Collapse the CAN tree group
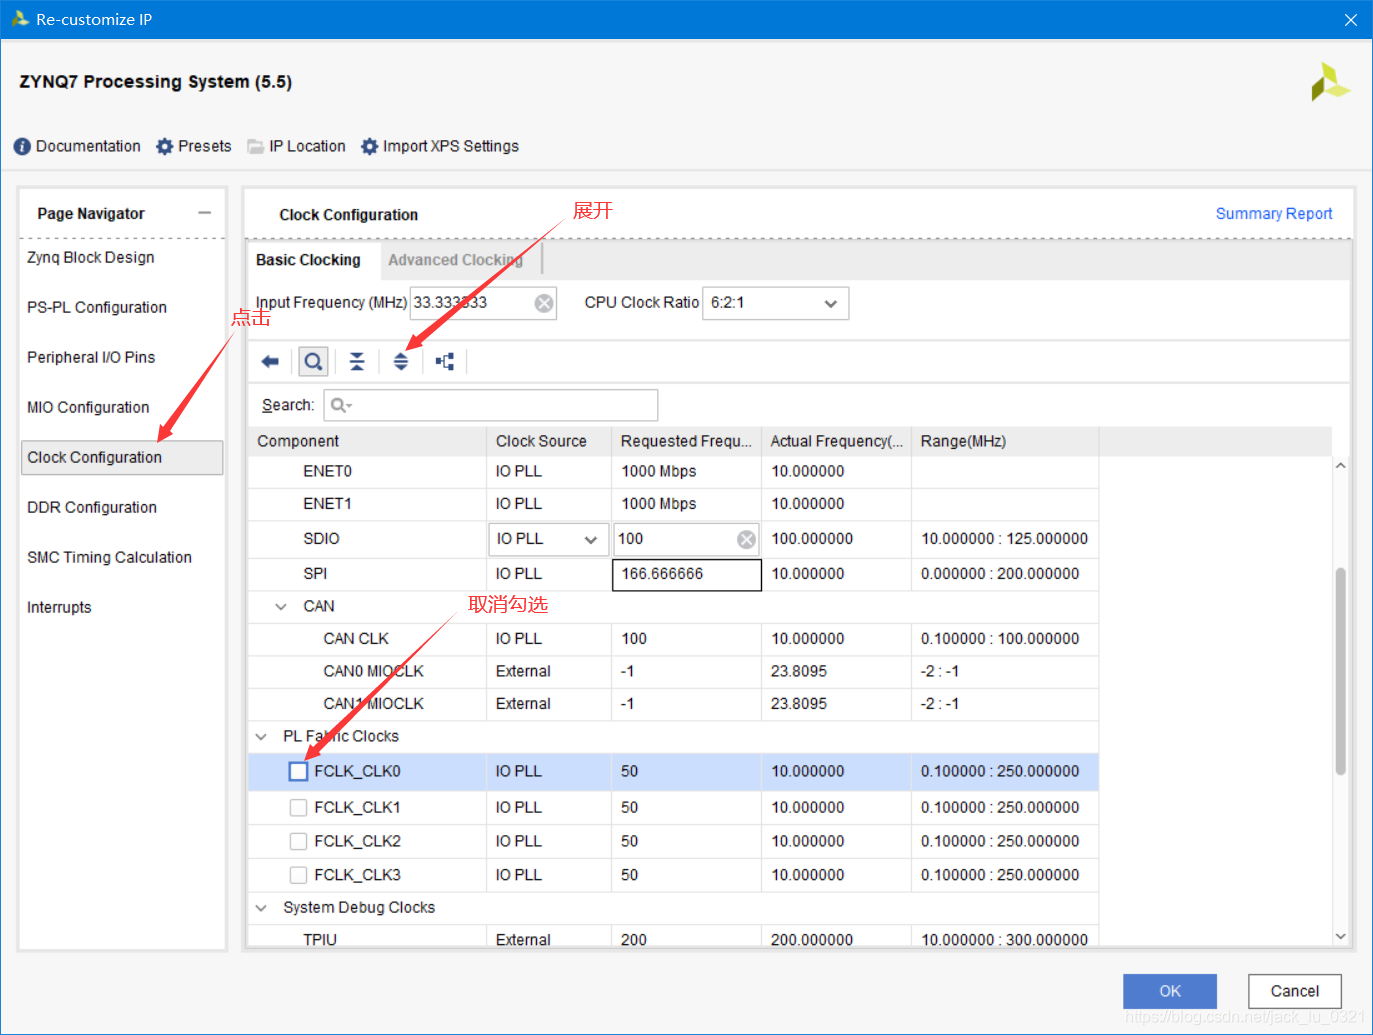Image resolution: width=1373 pixels, height=1035 pixels. pyautogui.click(x=281, y=606)
